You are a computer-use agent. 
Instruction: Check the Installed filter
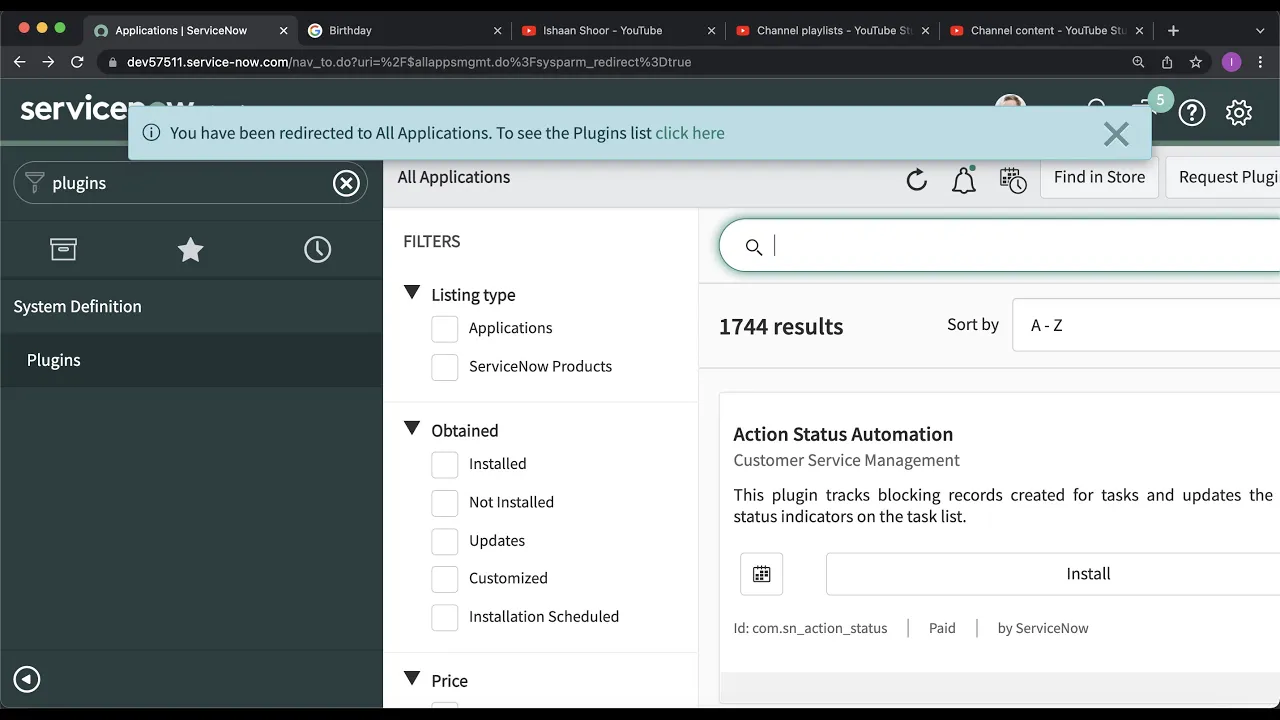pyautogui.click(x=445, y=464)
